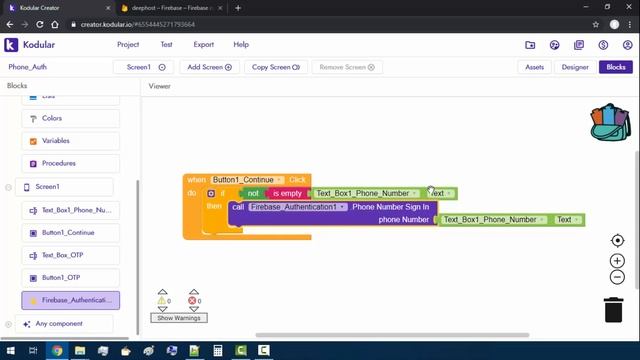Click the Show Warnings button
640x360 pixels.
click(x=179, y=318)
